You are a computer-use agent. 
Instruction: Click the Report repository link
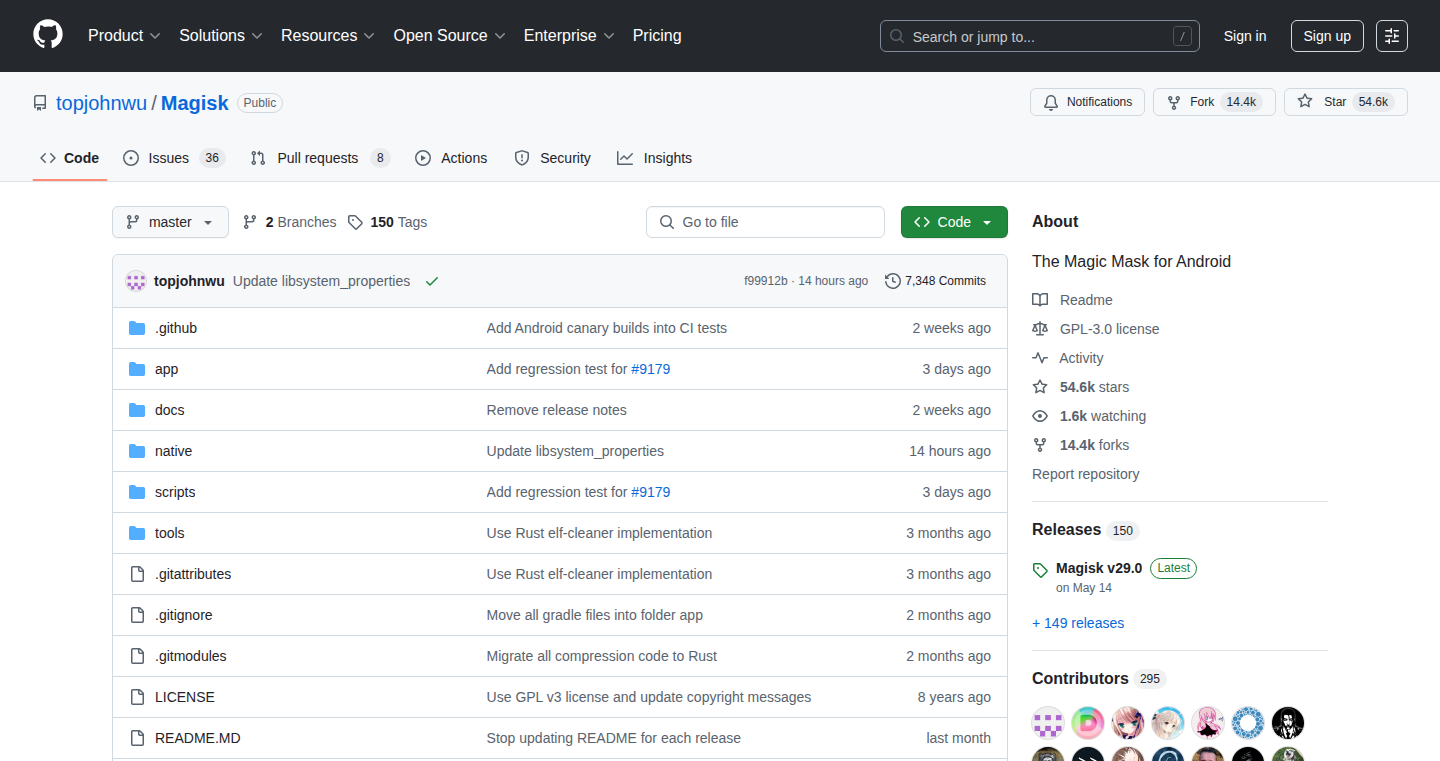(1086, 474)
